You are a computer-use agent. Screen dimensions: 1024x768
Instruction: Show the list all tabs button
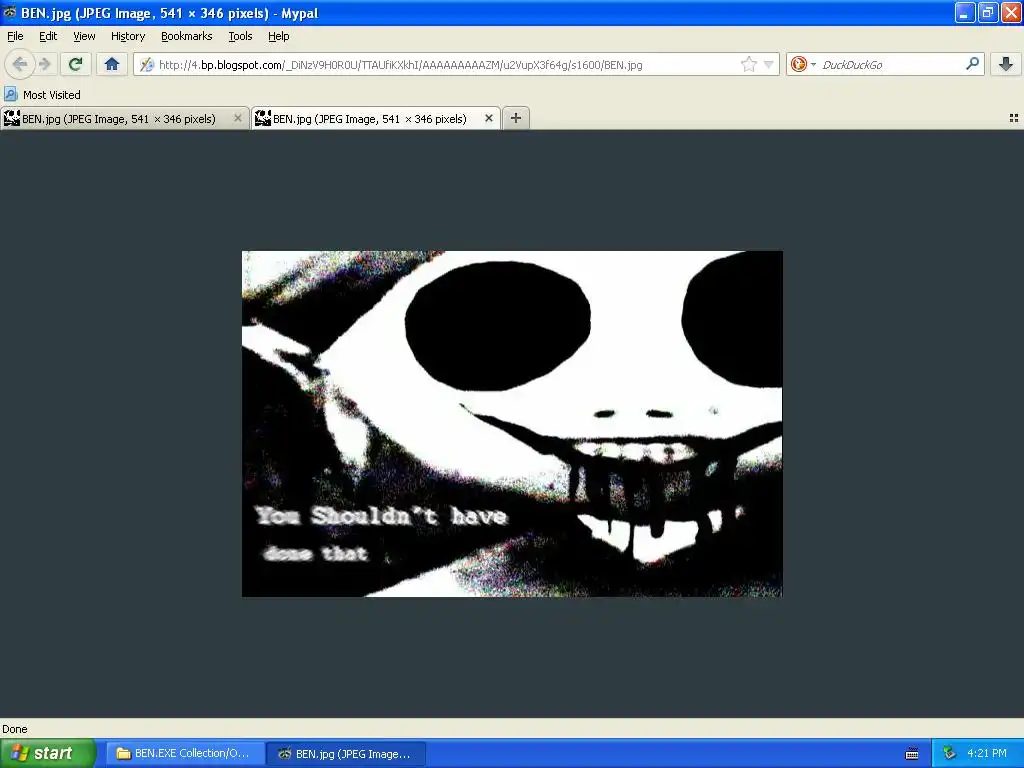pyautogui.click(x=1014, y=118)
